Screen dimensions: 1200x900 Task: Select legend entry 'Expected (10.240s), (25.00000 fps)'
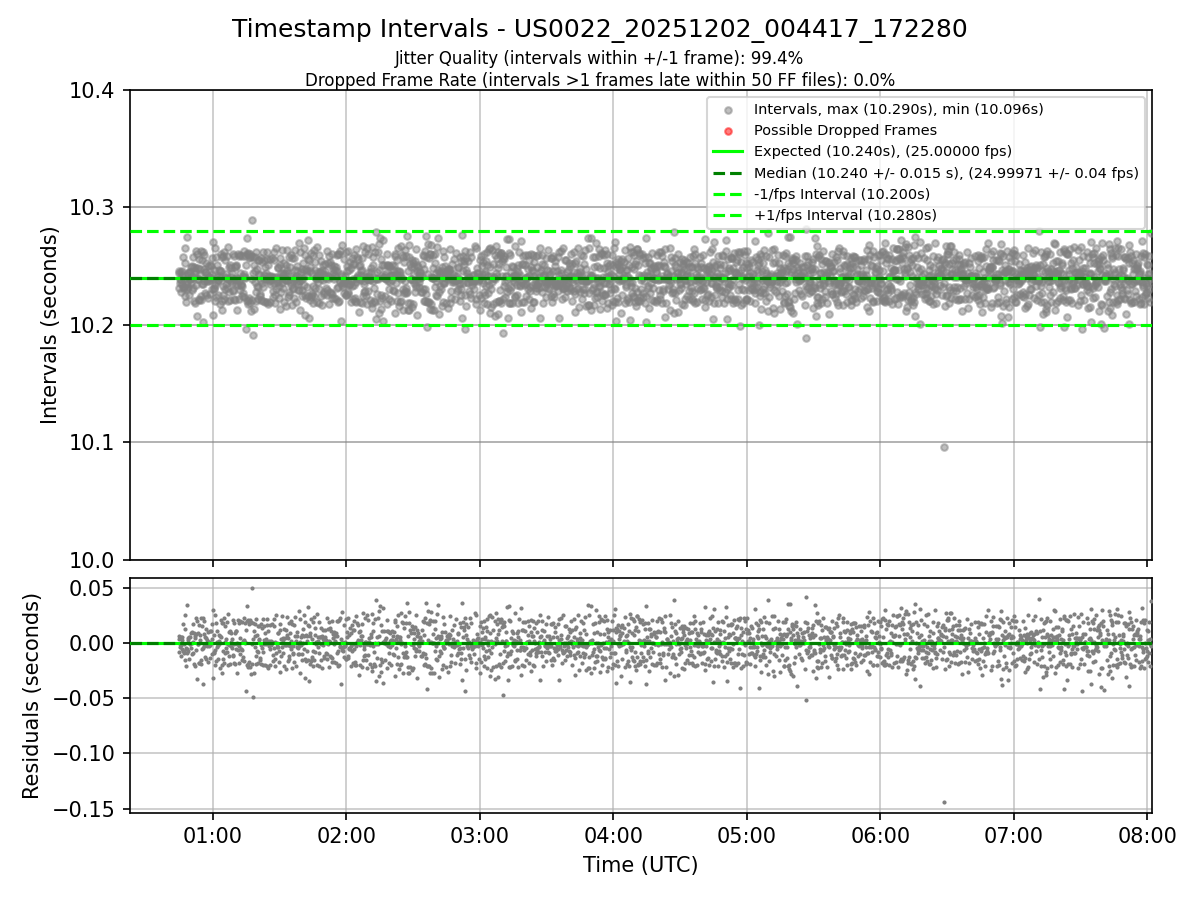pyautogui.click(x=883, y=151)
